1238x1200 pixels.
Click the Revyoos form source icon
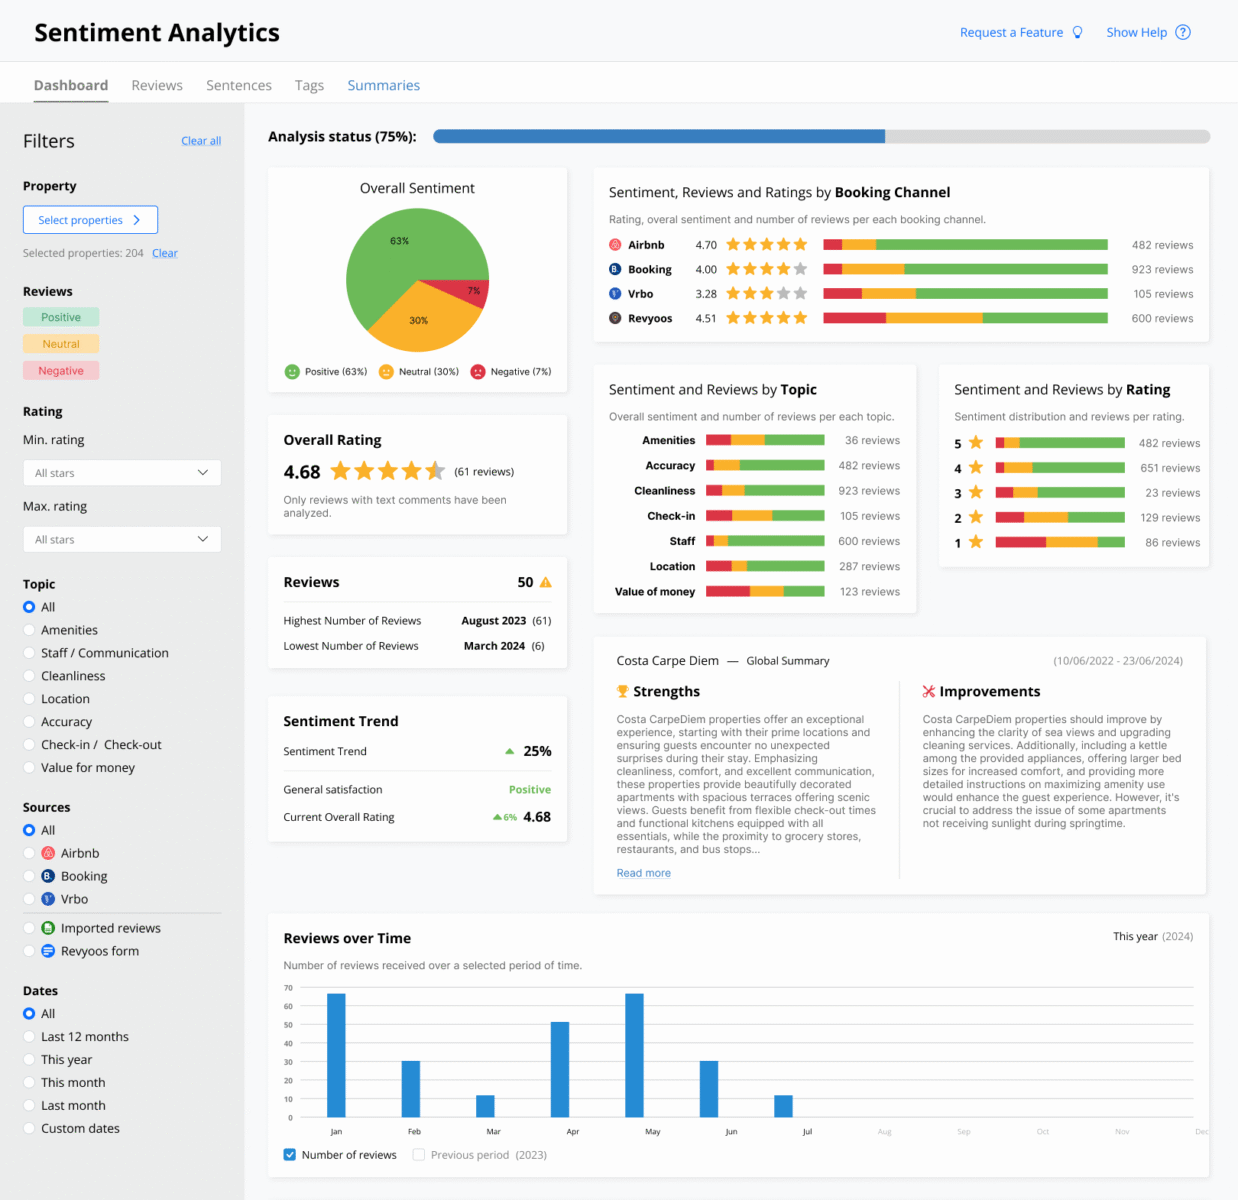[x=48, y=951]
